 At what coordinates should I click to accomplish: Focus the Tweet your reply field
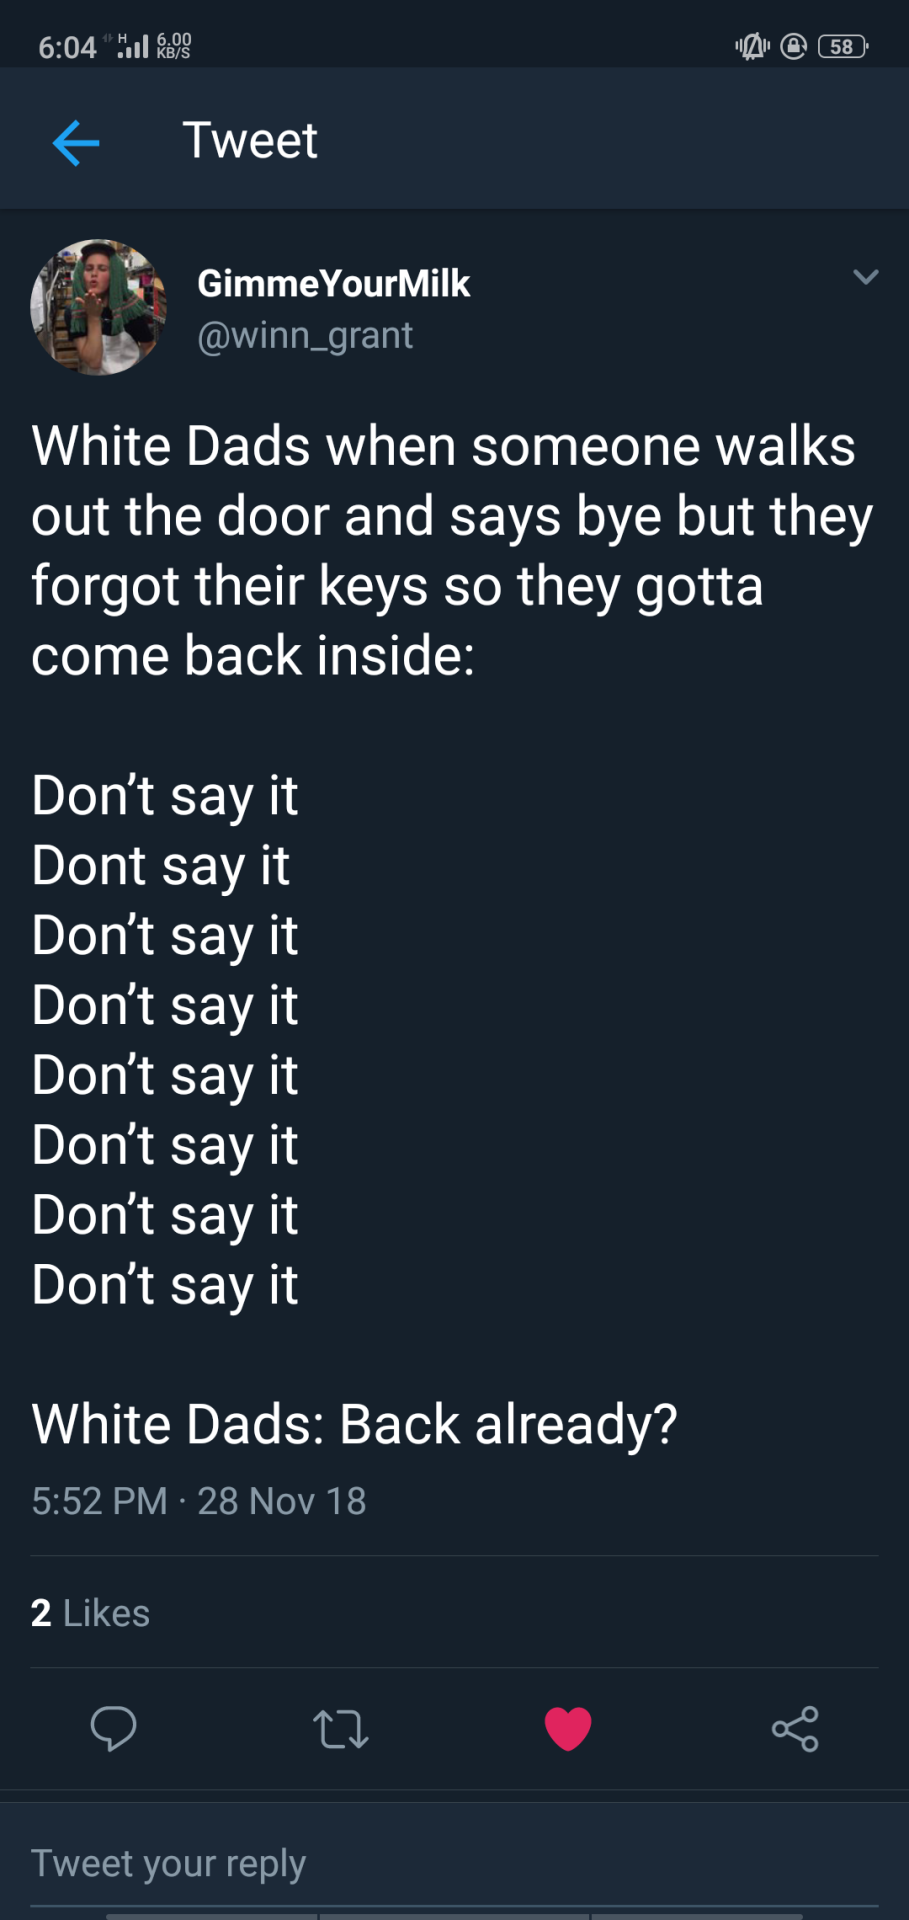454,1864
